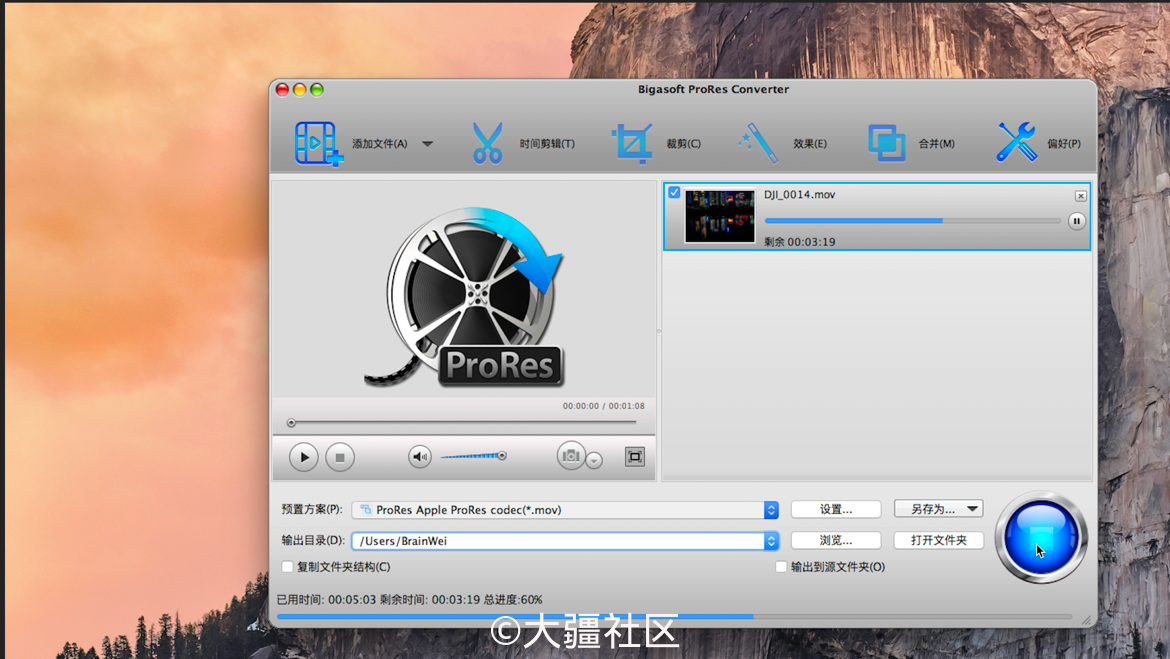Open the preset profile ProRes dropdown
Viewport: 1170px width, 659px height.
click(565, 510)
